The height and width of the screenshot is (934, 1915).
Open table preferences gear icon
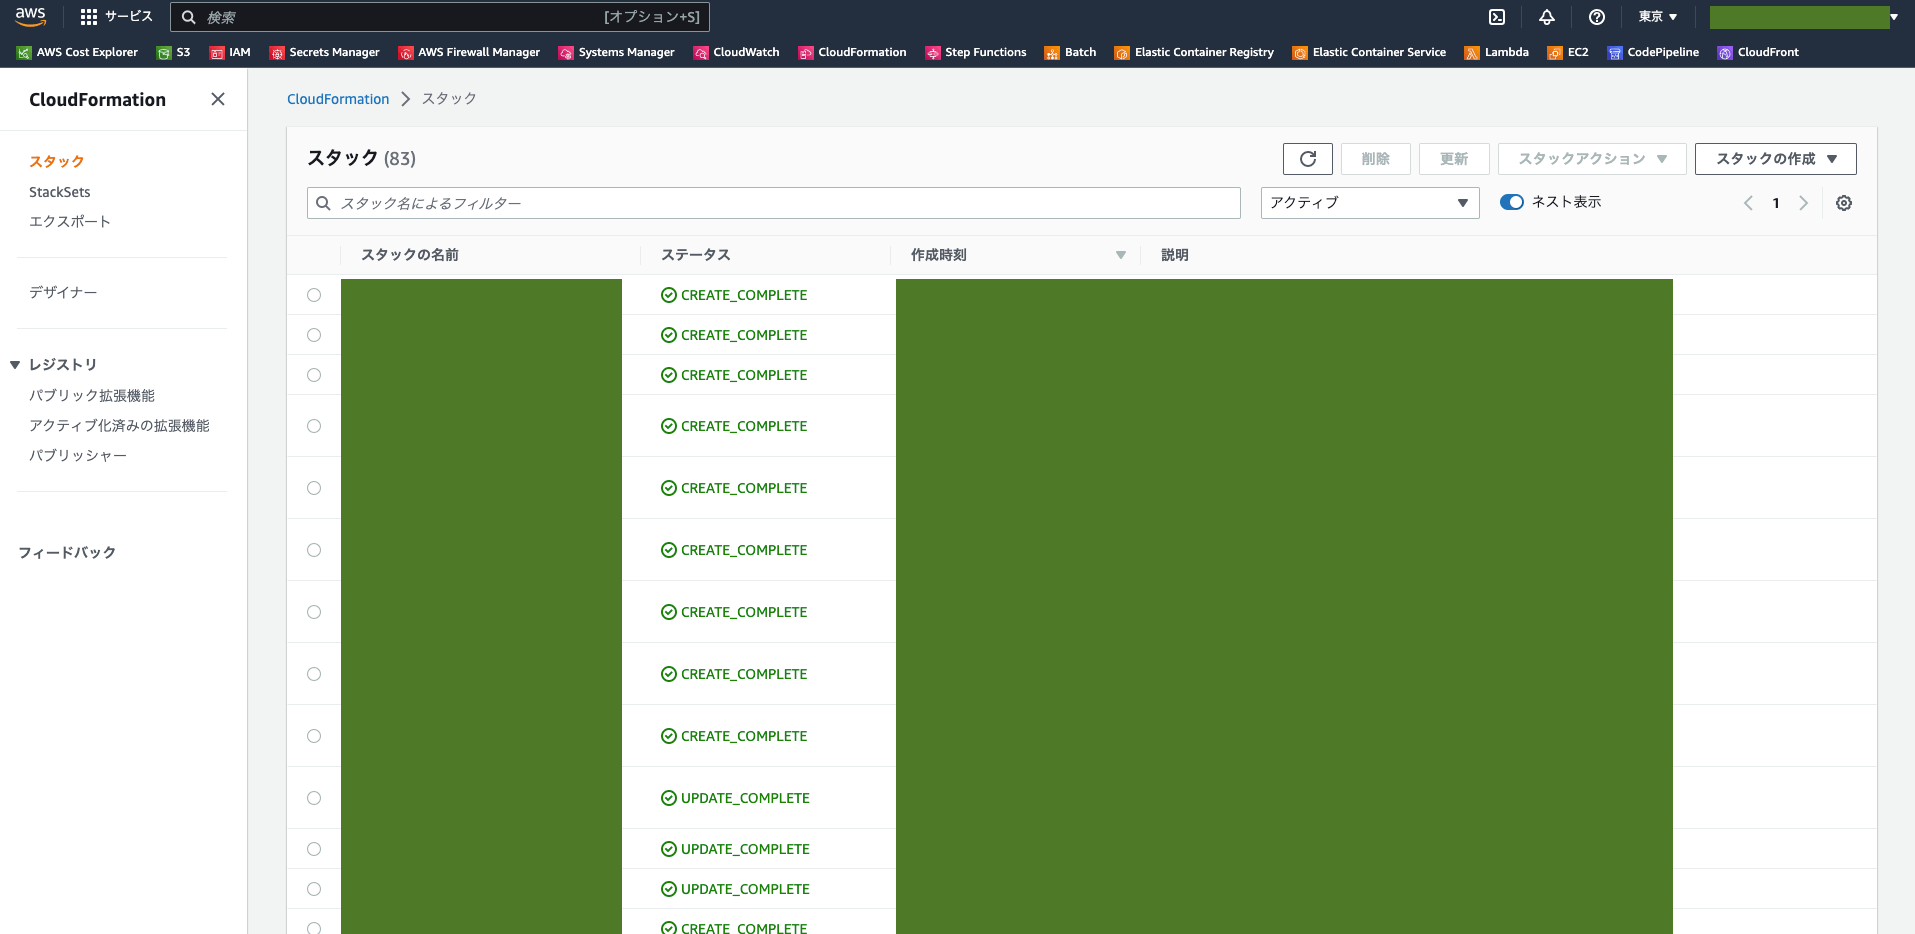pos(1844,203)
